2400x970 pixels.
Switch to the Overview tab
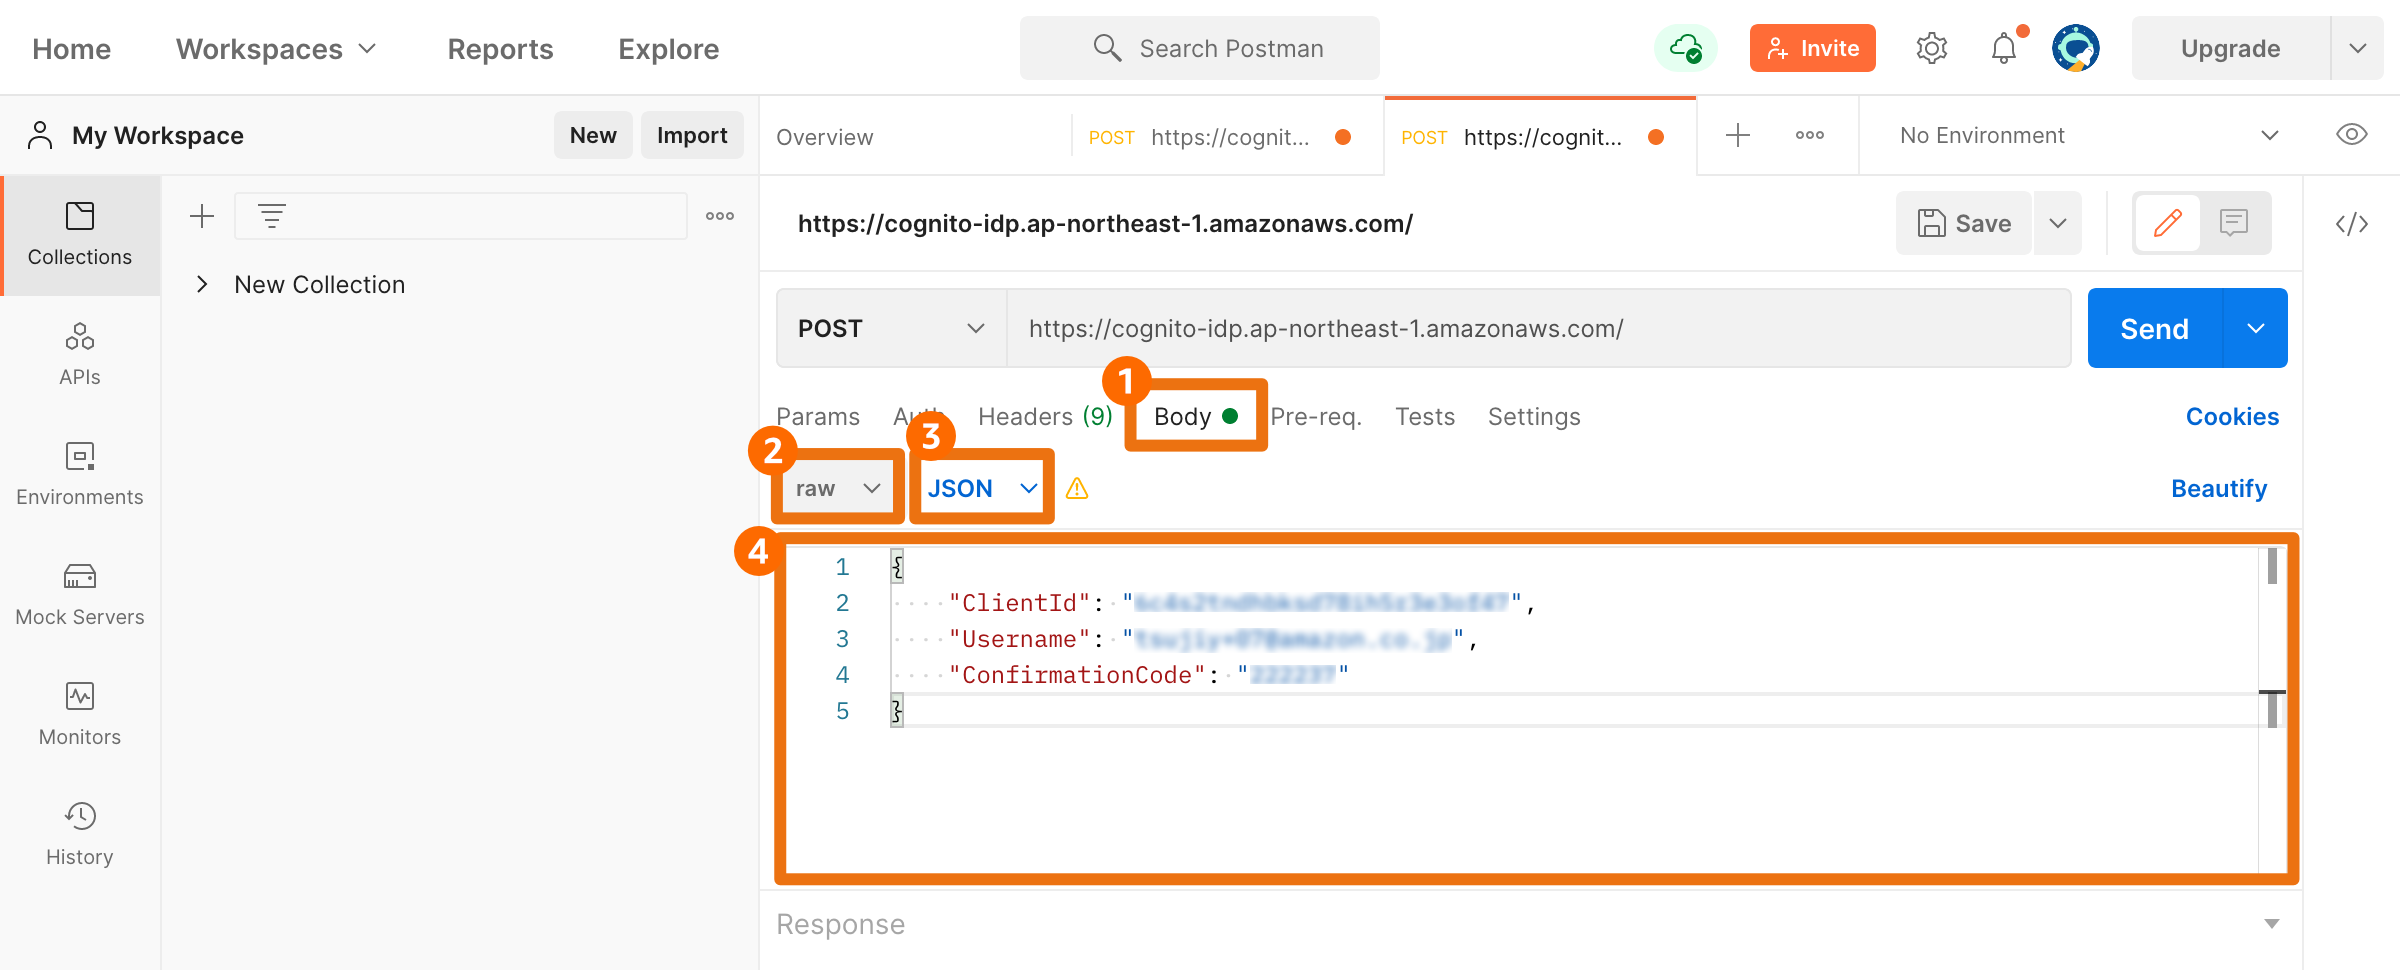pyautogui.click(x=824, y=137)
